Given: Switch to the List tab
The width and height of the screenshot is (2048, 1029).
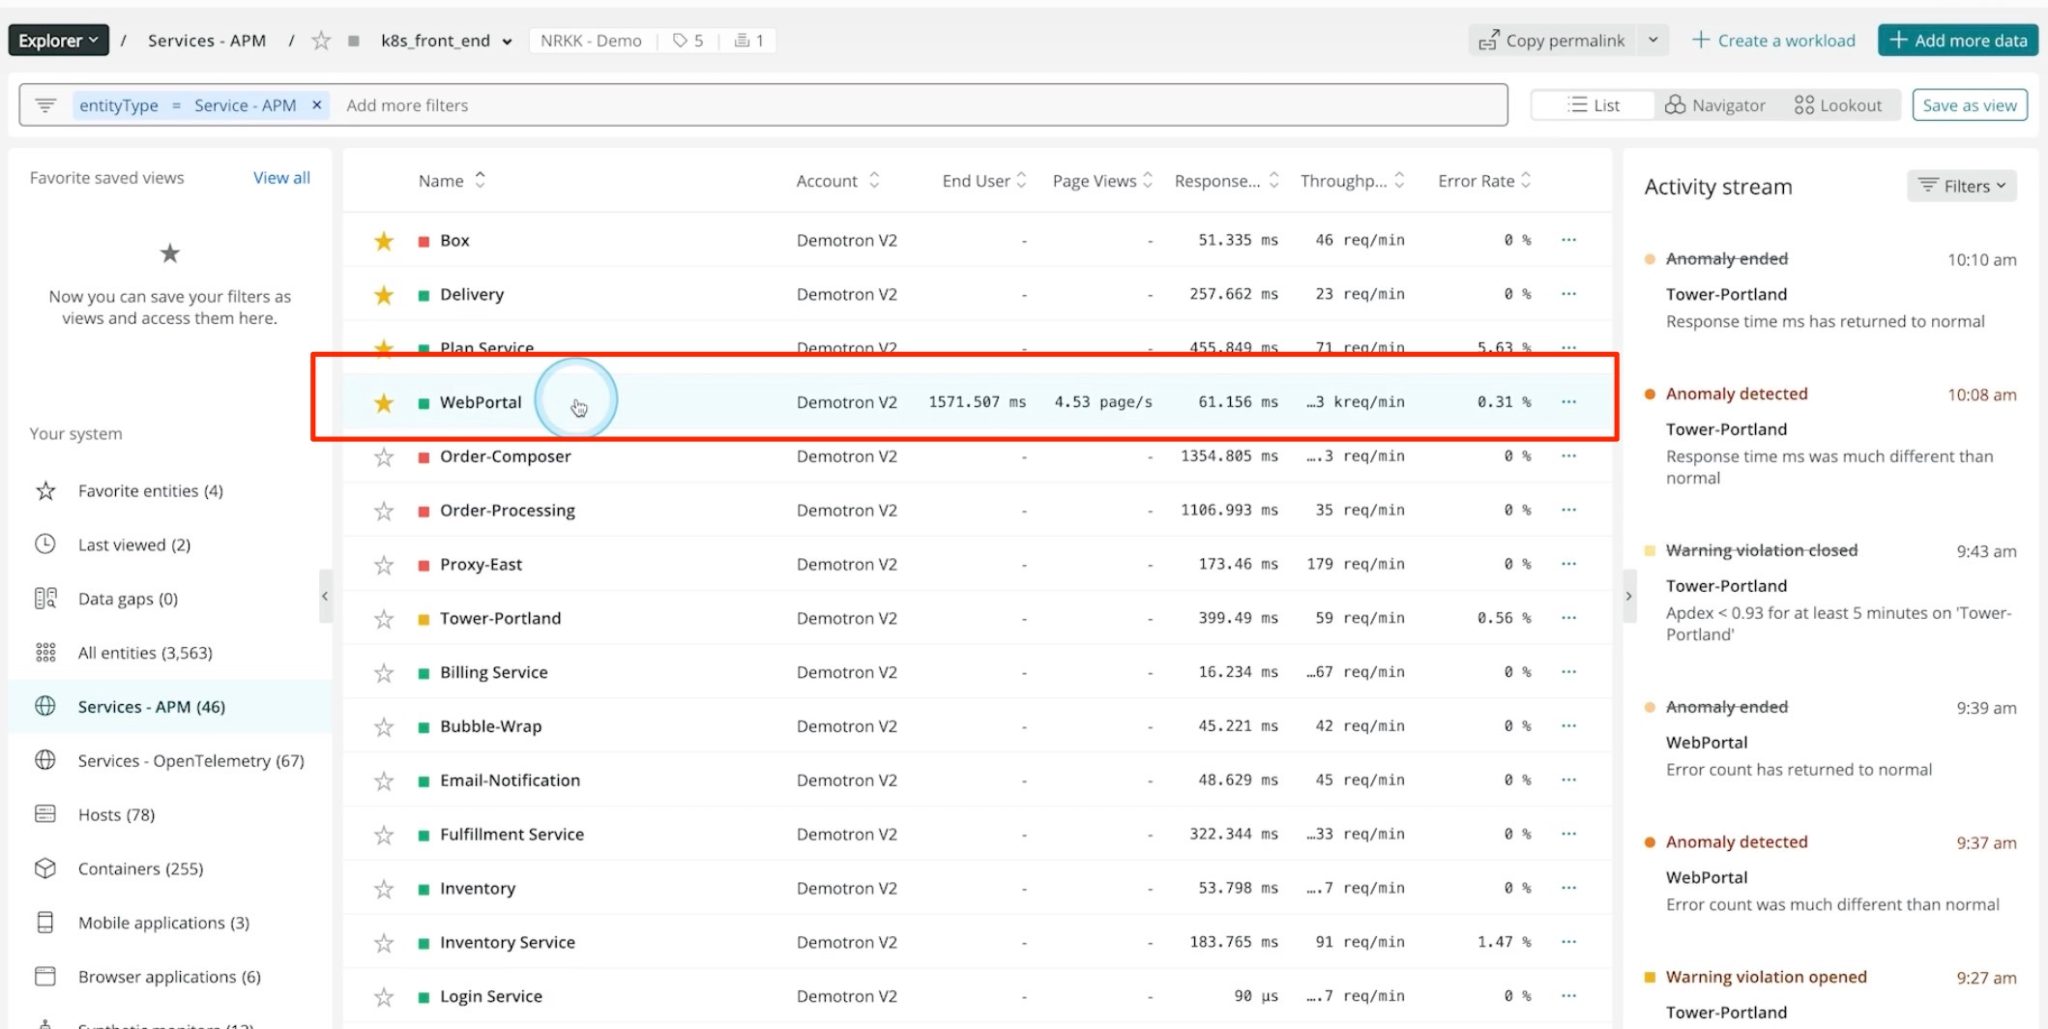Looking at the screenshot, I should [1591, 104].
